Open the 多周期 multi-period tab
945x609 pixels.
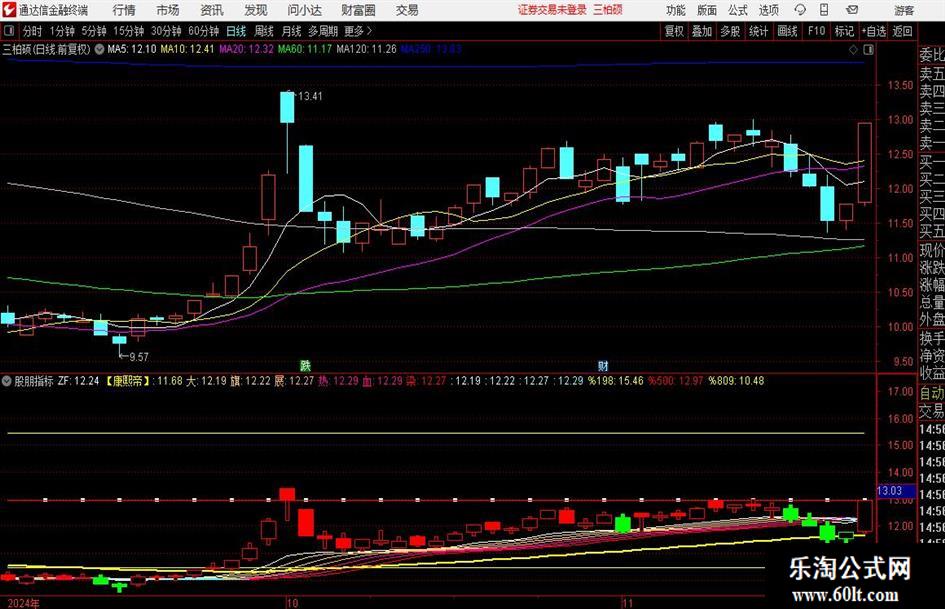point(323,31)
